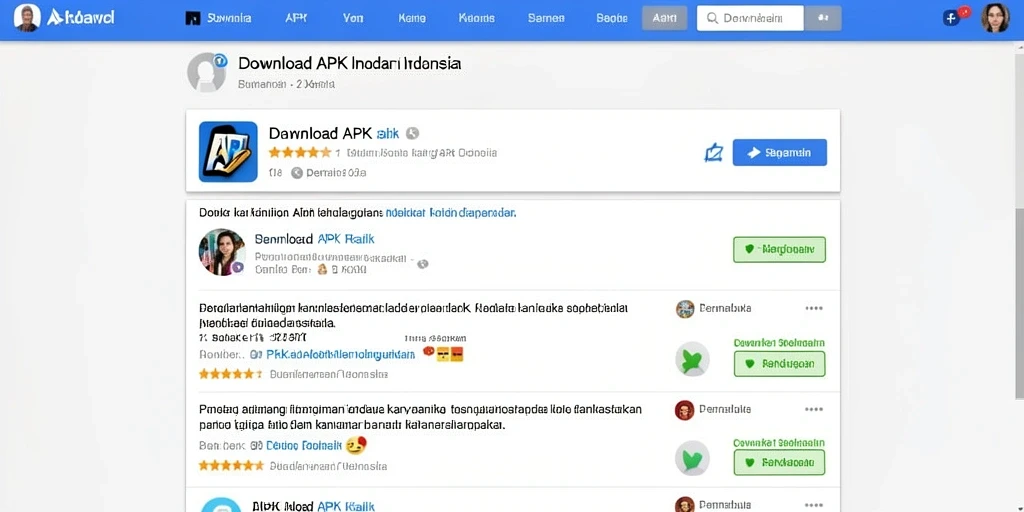Viewport: 1024px width, 512px height.
Task: Click the black square icon beside Suwnoia
Action: pos(193,18)
